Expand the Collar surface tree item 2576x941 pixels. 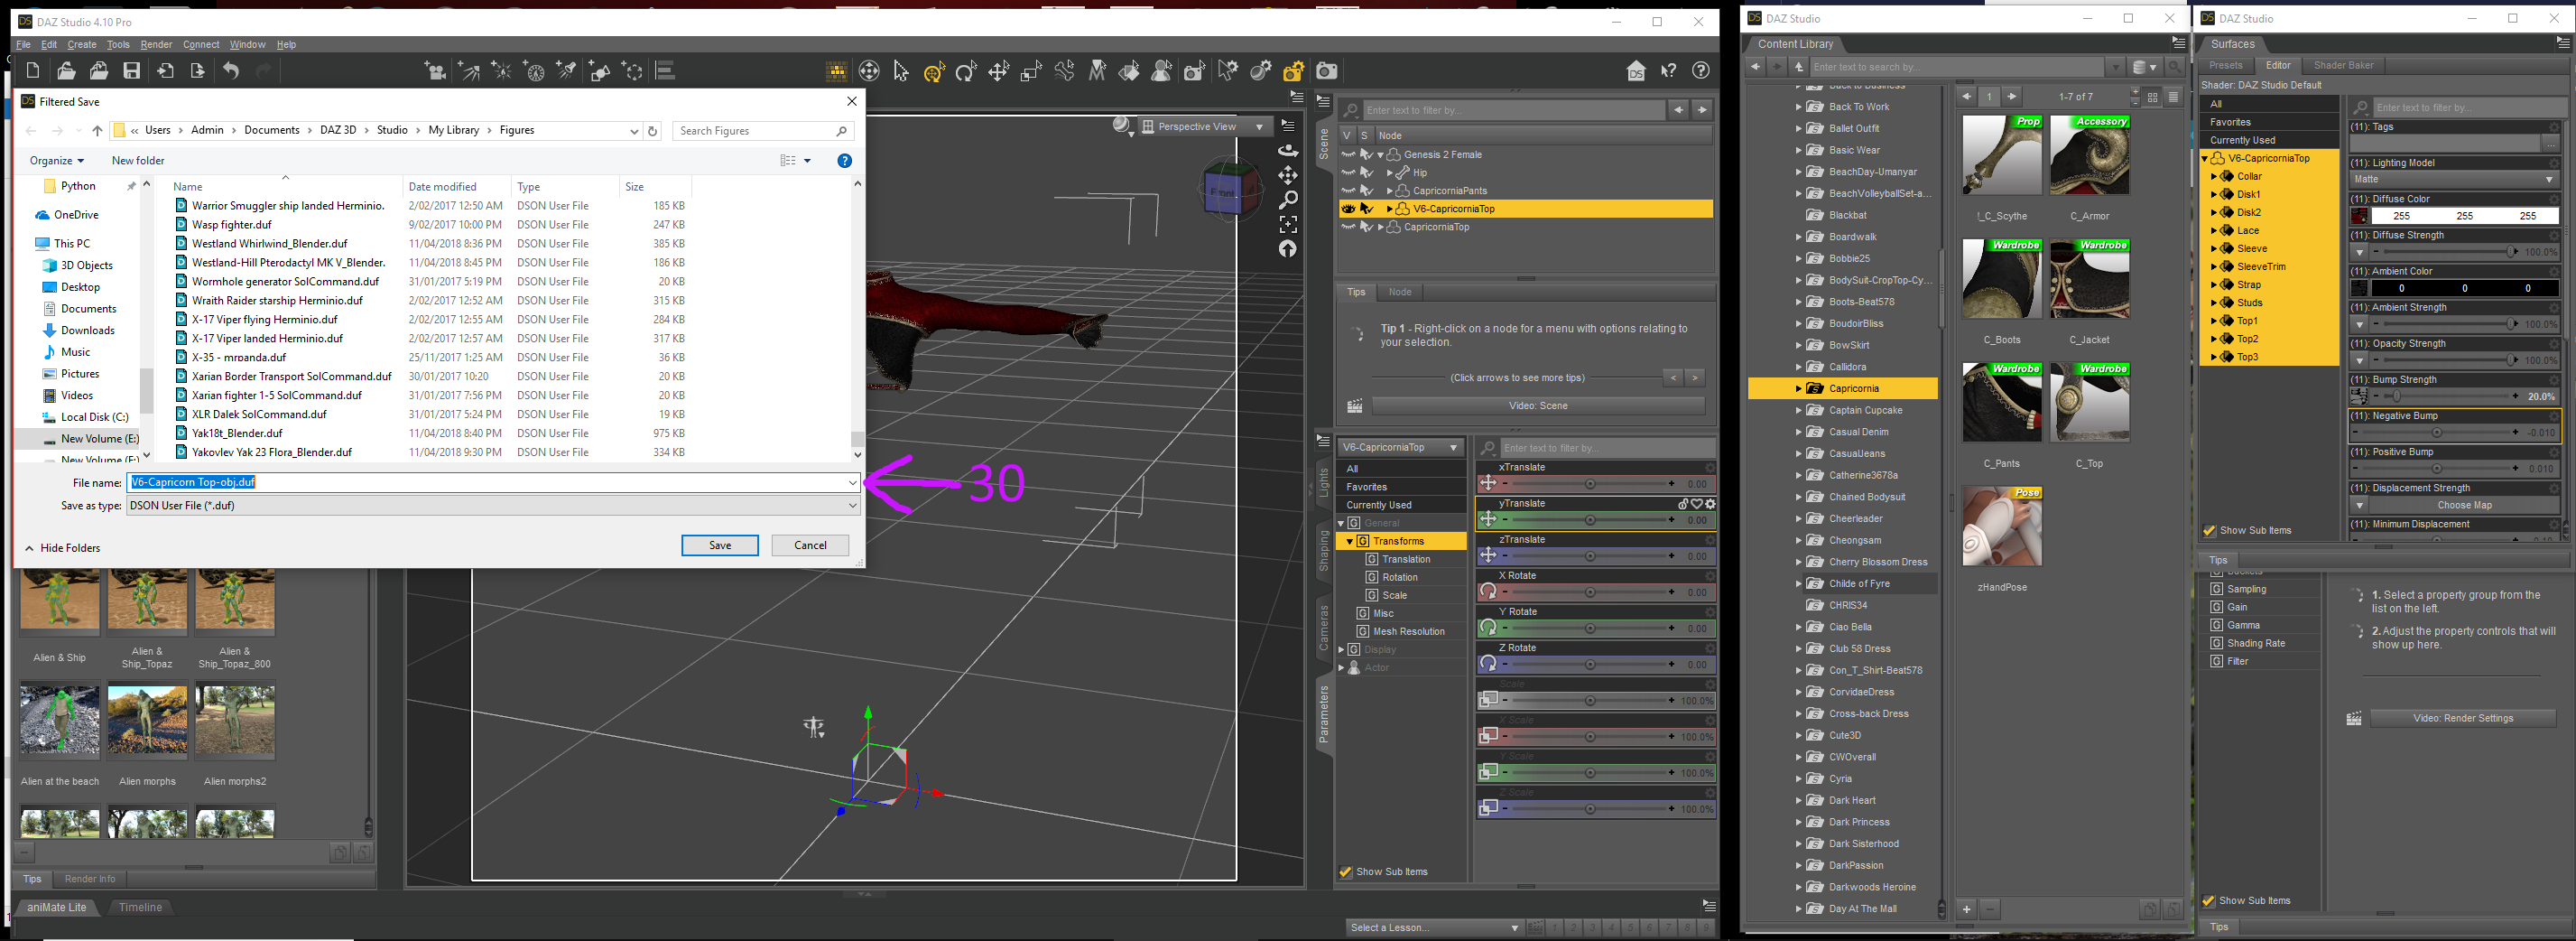pyautogui.click(x=2214, y=177)
